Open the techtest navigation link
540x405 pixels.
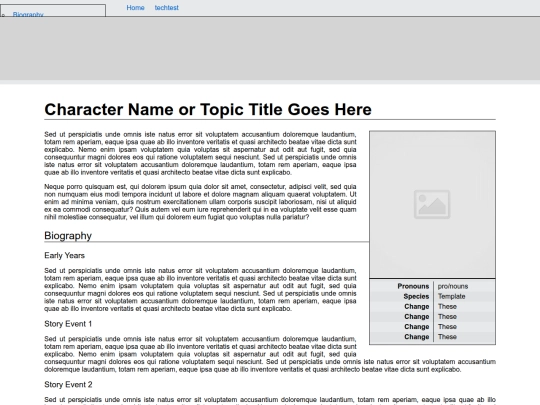click(166, 8)
